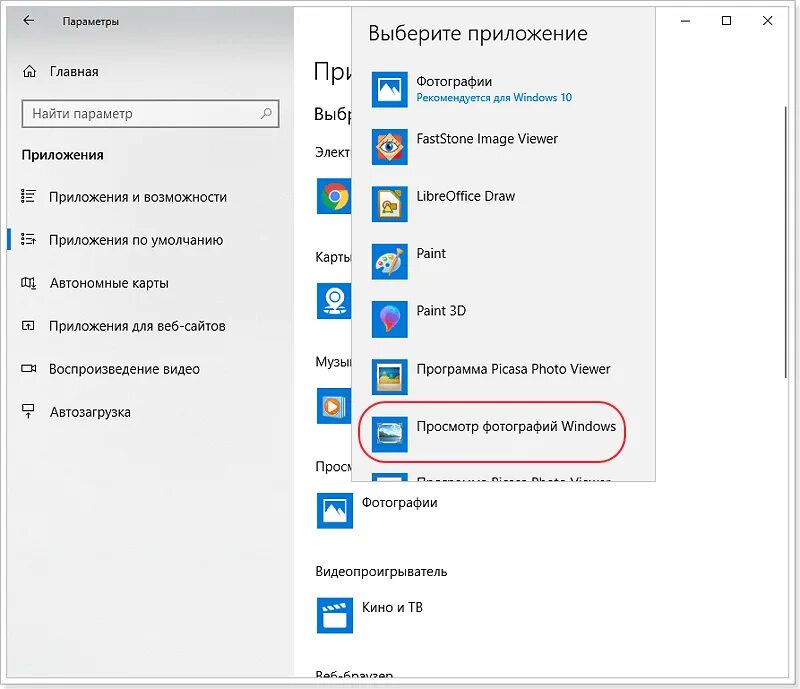This screenshot has height=689, width=800.
Task: Click the Воспроизведение видео camera icon
Action: tap(28, 368)
